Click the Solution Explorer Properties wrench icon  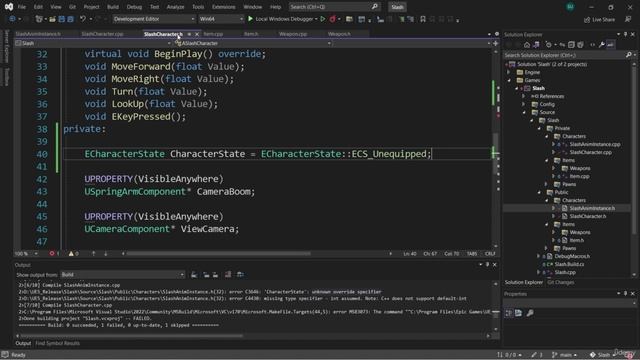[x=602, y=45]
